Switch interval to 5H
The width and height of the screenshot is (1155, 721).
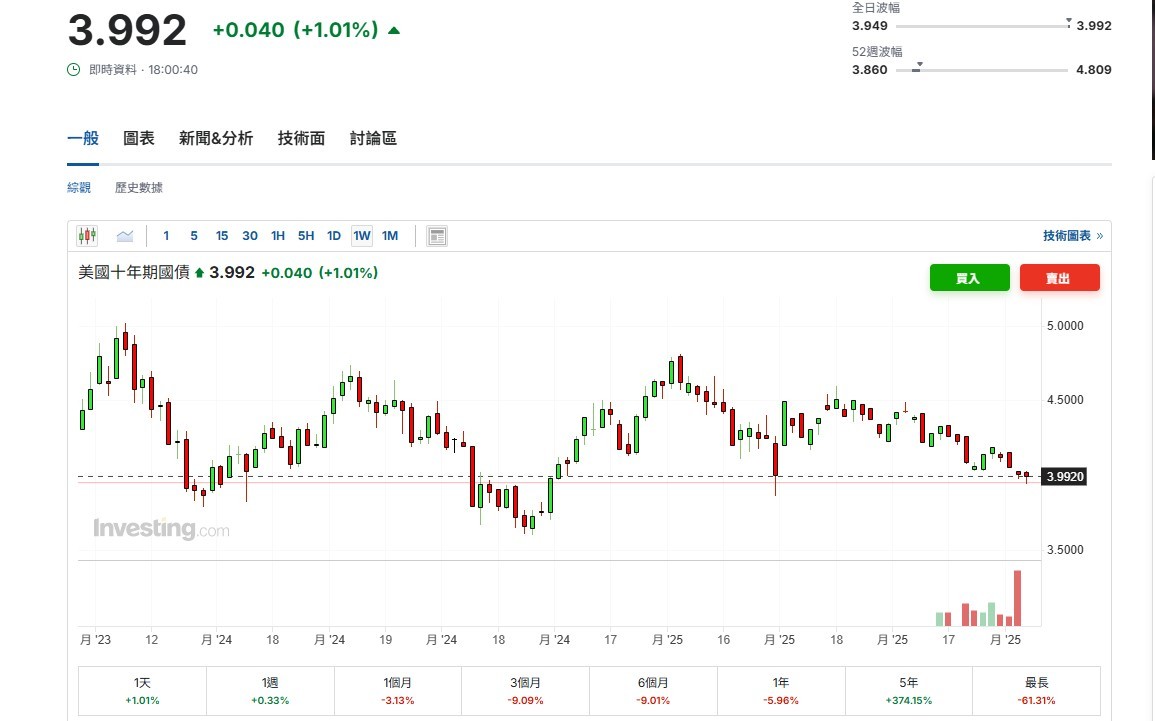tap(306, 236)
